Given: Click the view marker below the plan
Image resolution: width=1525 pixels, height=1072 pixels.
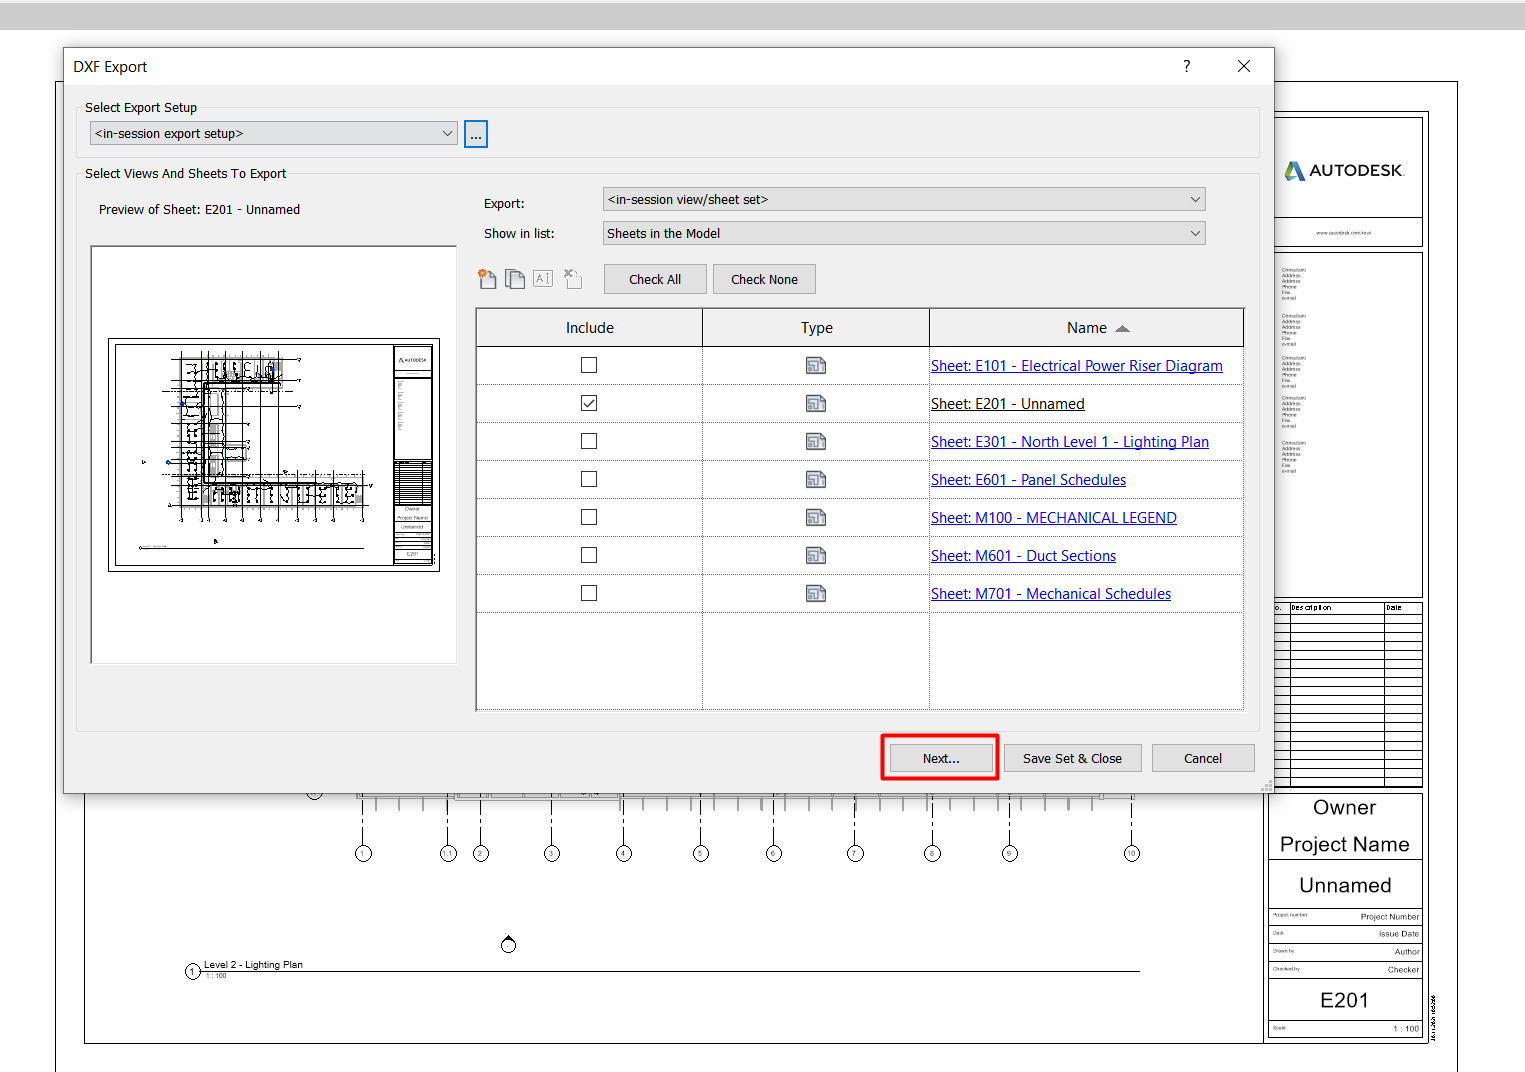Looking at the screenshot, I should click(x=508, y=944).
